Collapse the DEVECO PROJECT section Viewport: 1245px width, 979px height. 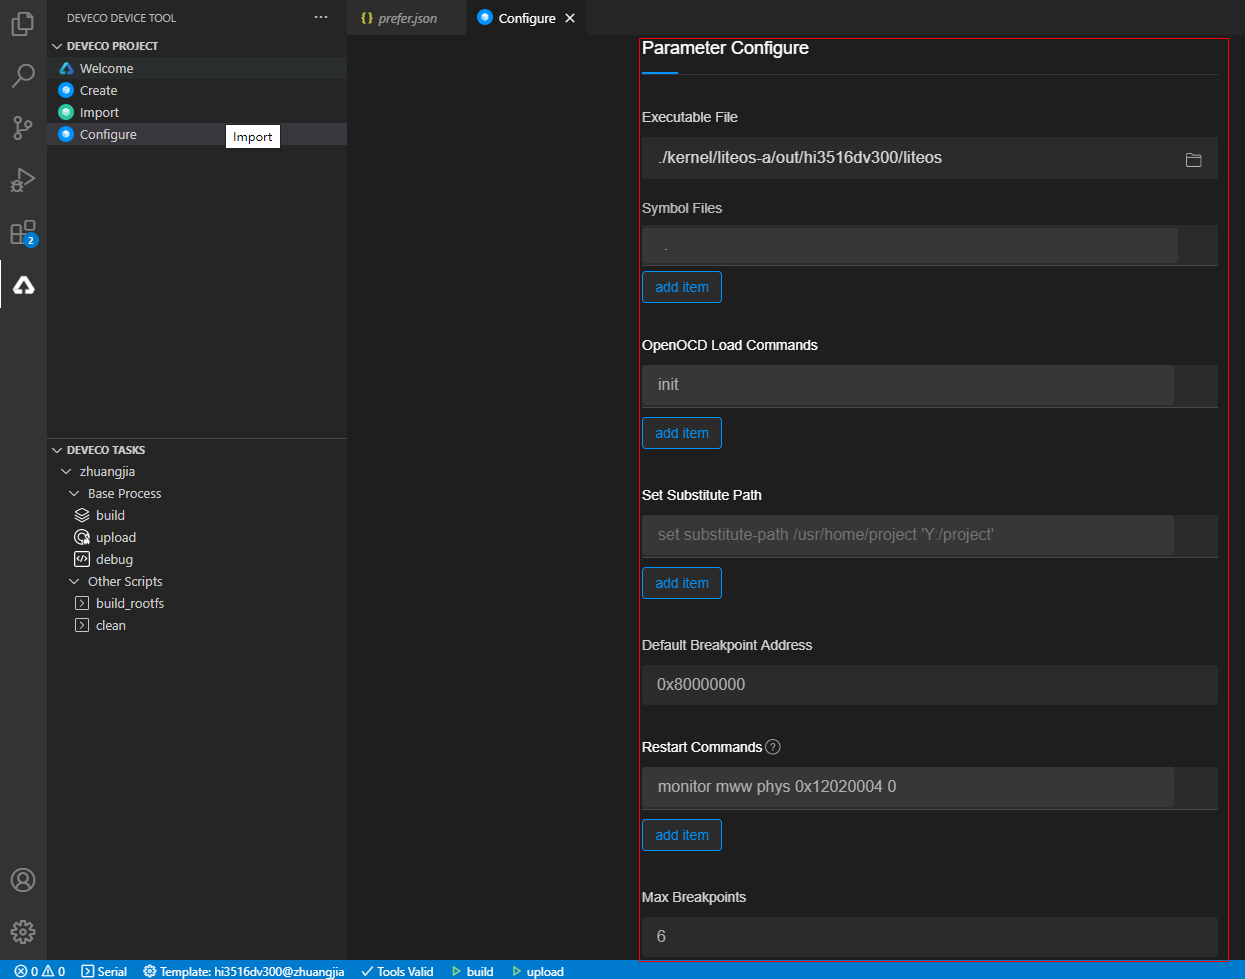pyautogui.click(x=57, y=46)
